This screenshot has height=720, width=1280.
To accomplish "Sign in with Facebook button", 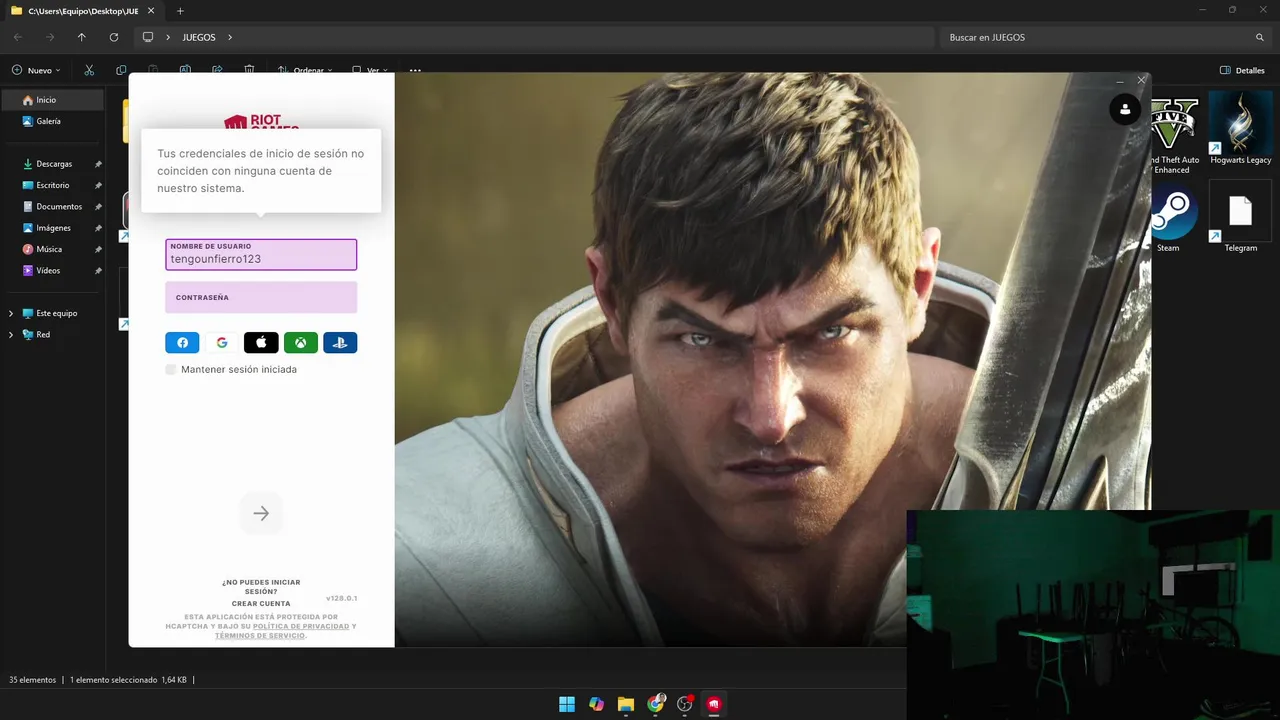I will (182, 343).
